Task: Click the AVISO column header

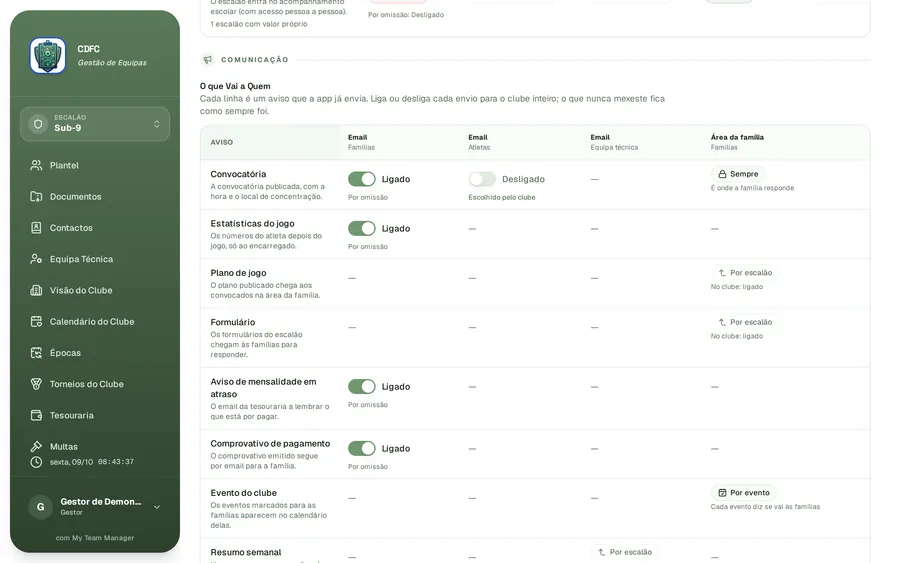Action: 222,142
